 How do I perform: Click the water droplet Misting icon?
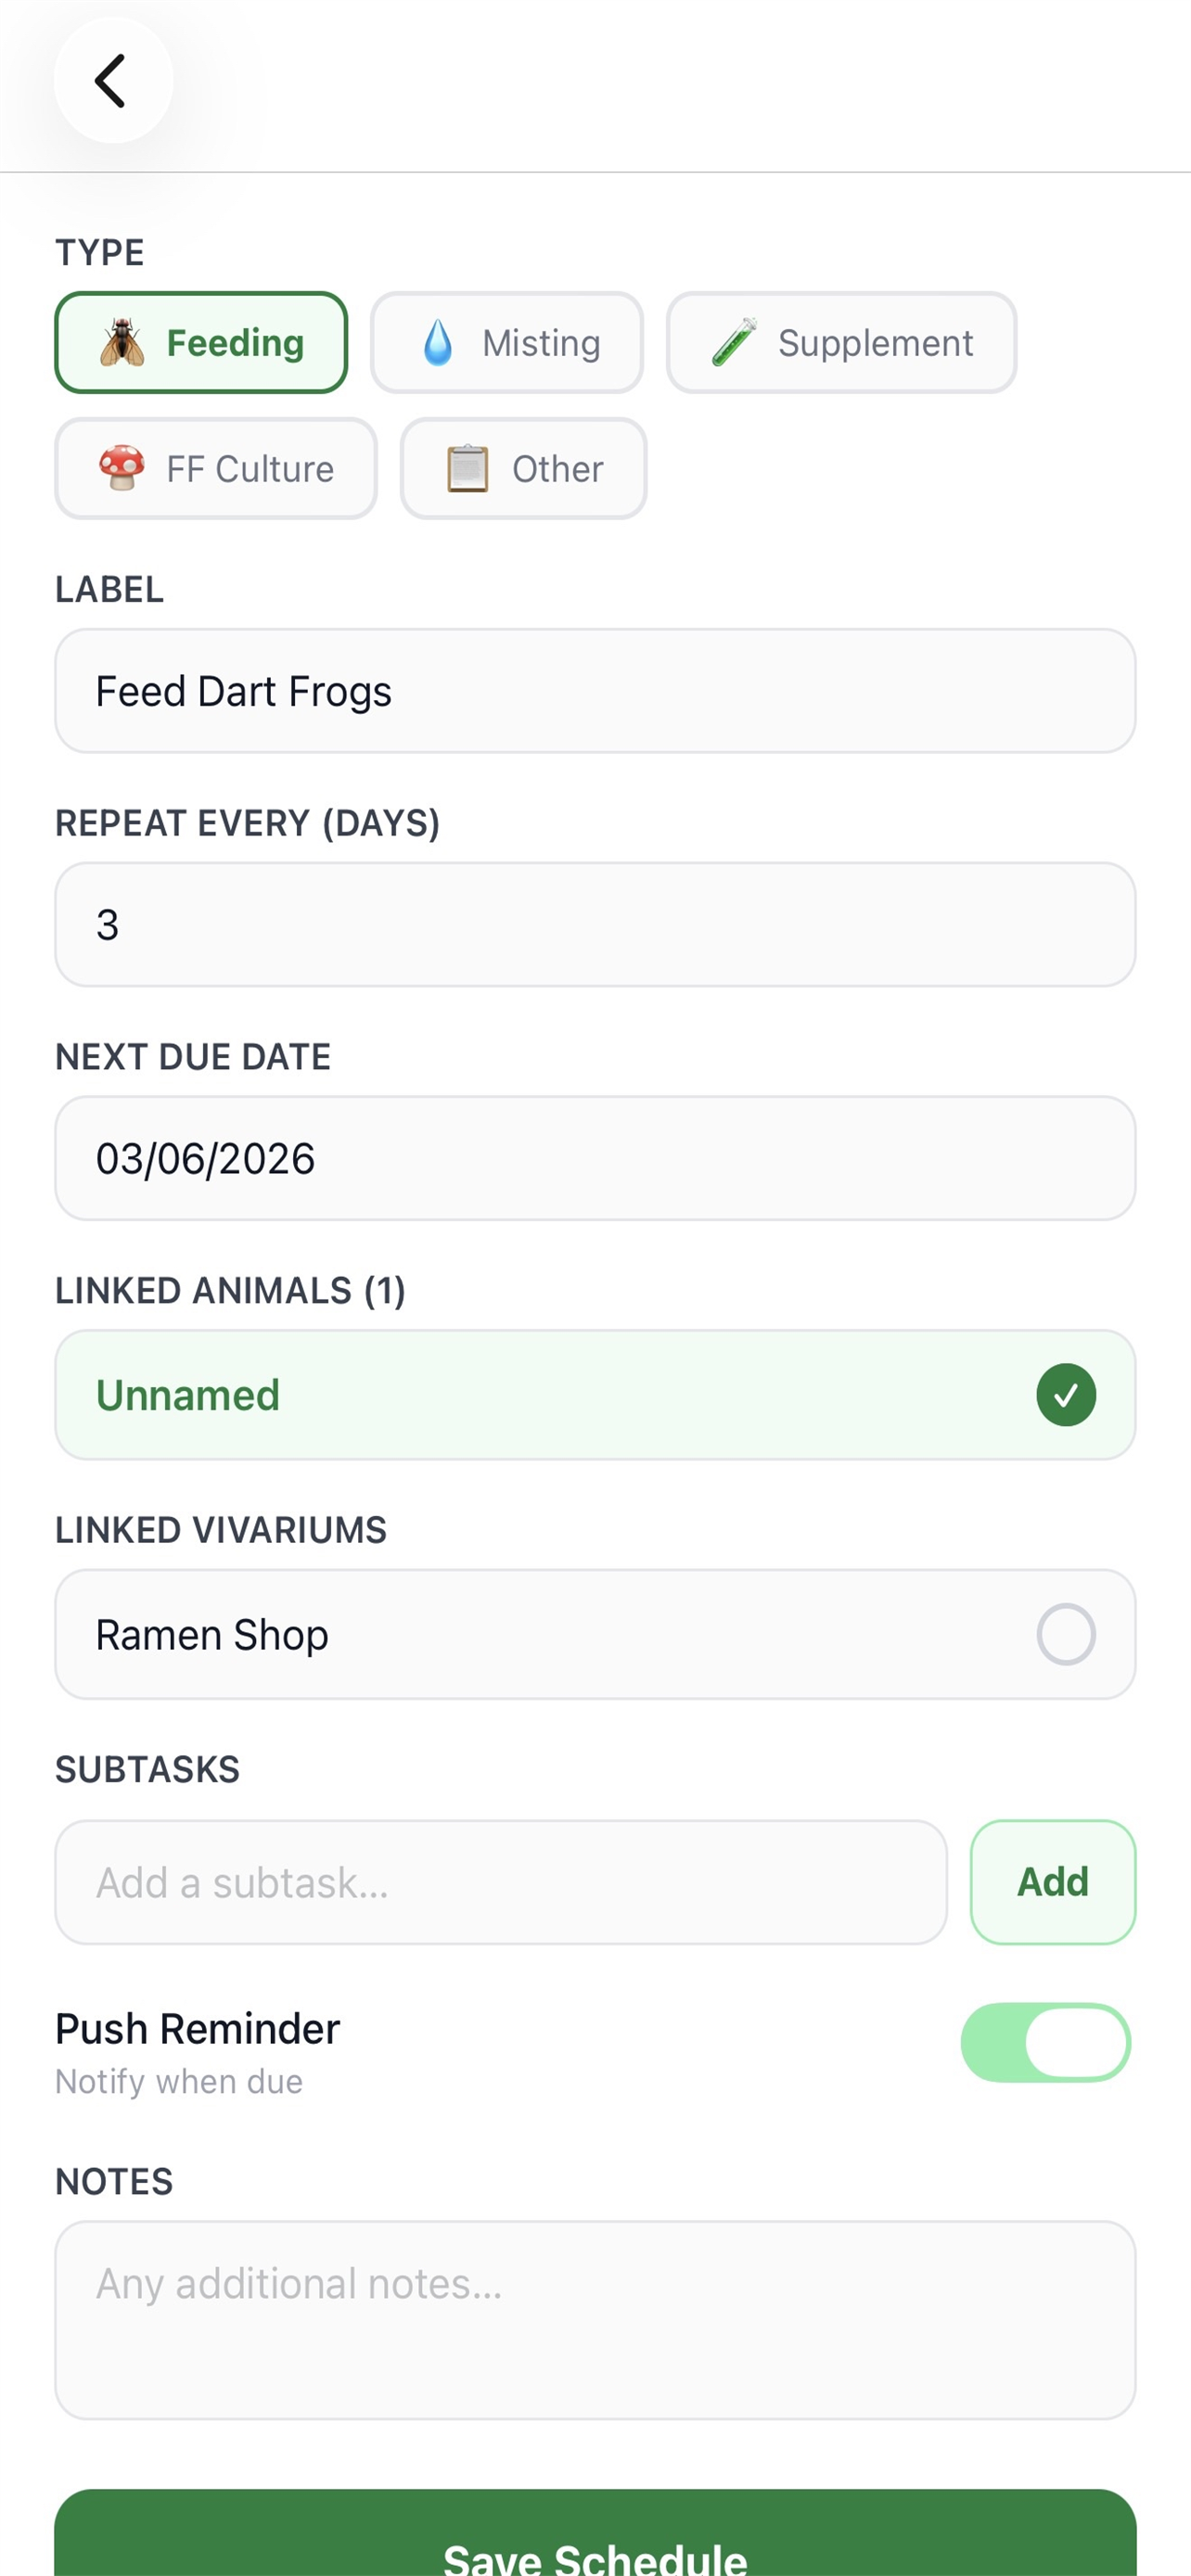437,343
